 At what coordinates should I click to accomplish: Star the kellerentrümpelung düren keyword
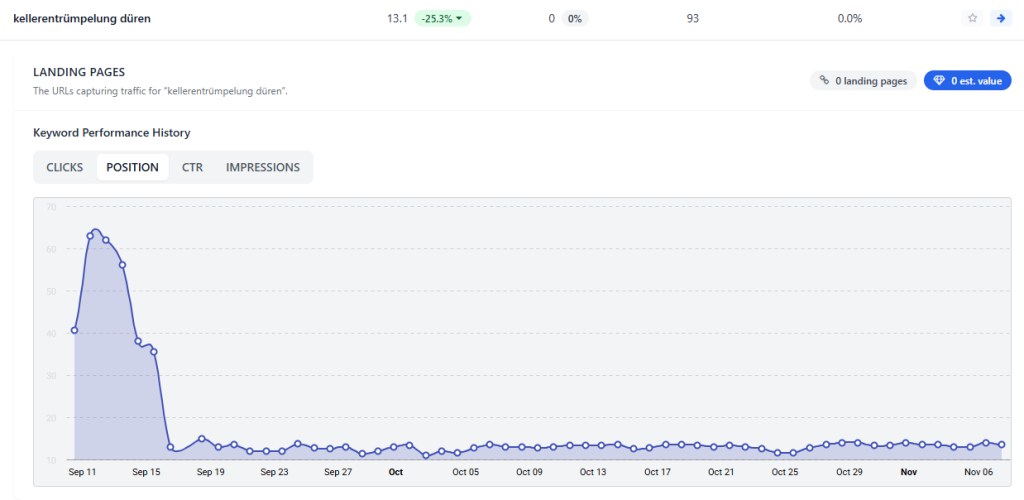point(972,18)
